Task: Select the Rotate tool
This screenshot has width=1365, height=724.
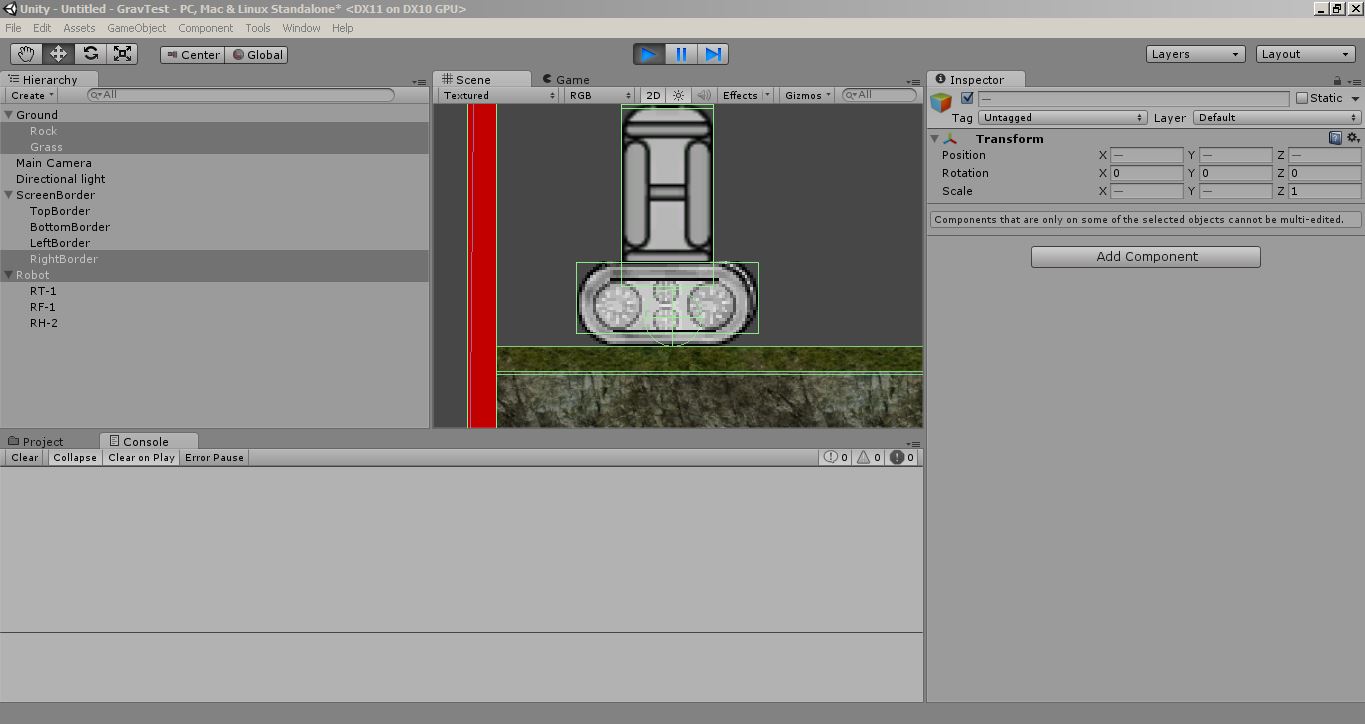Action: pos(90,53)
